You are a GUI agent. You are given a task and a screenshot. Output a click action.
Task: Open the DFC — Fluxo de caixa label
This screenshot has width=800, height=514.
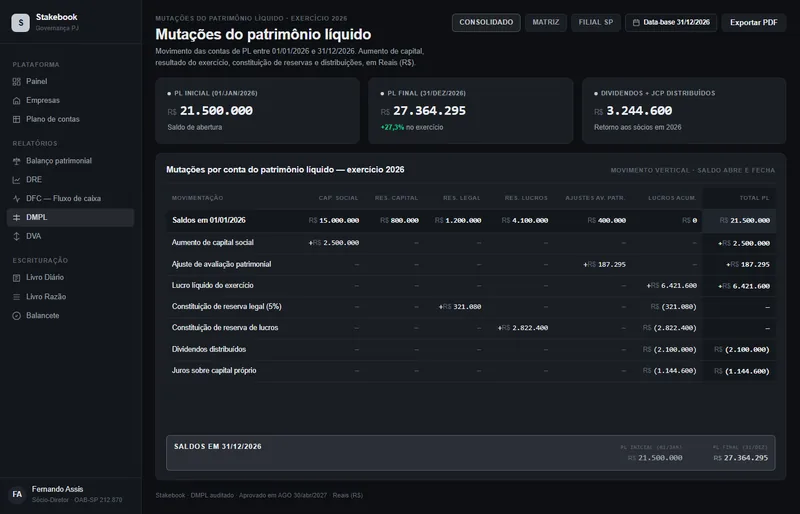pos(63,199)
